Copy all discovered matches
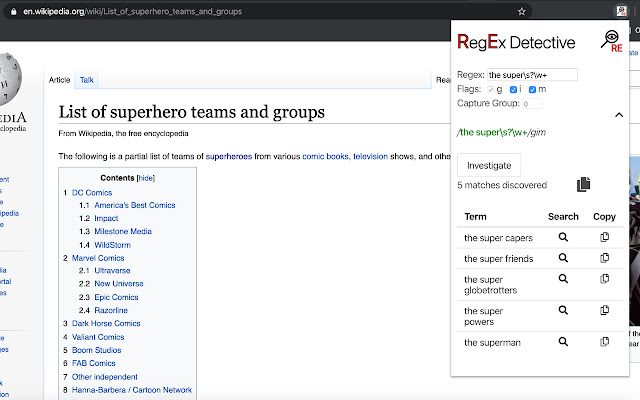640x400 pixels. (584, 185)
